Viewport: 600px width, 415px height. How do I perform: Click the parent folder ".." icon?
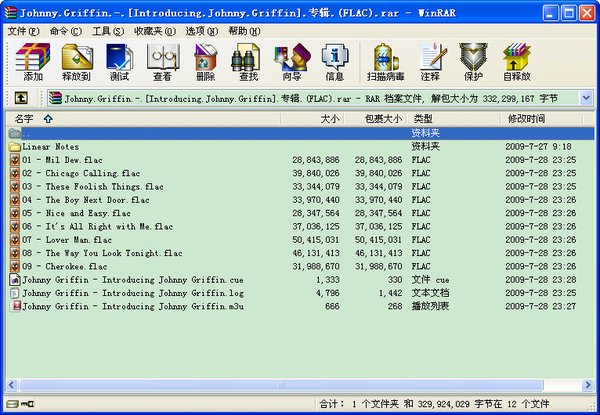pyautogui.click(x=15, y=133)
